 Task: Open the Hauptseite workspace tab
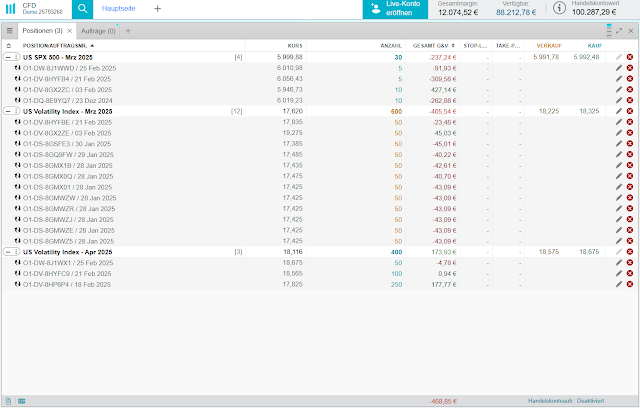click(x=118, y=8)
